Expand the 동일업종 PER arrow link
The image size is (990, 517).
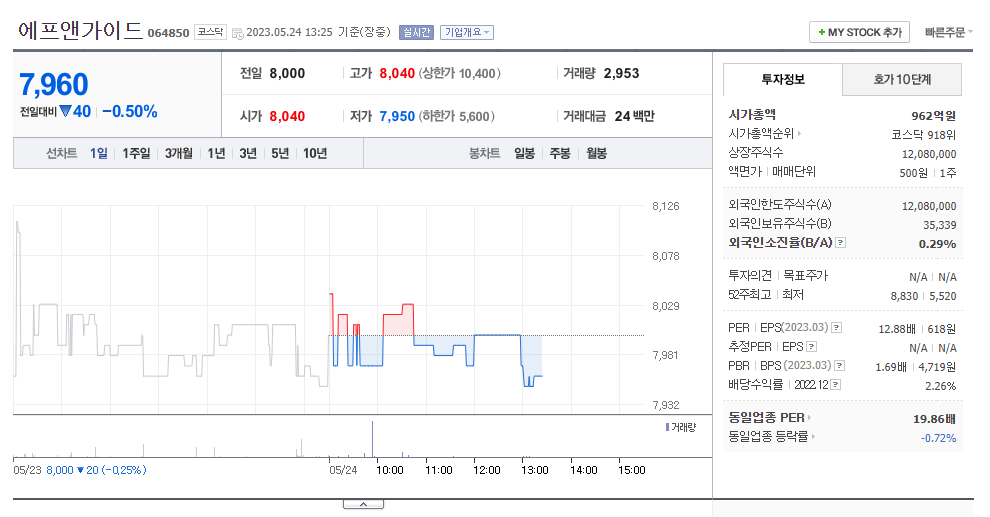[809, 418]
